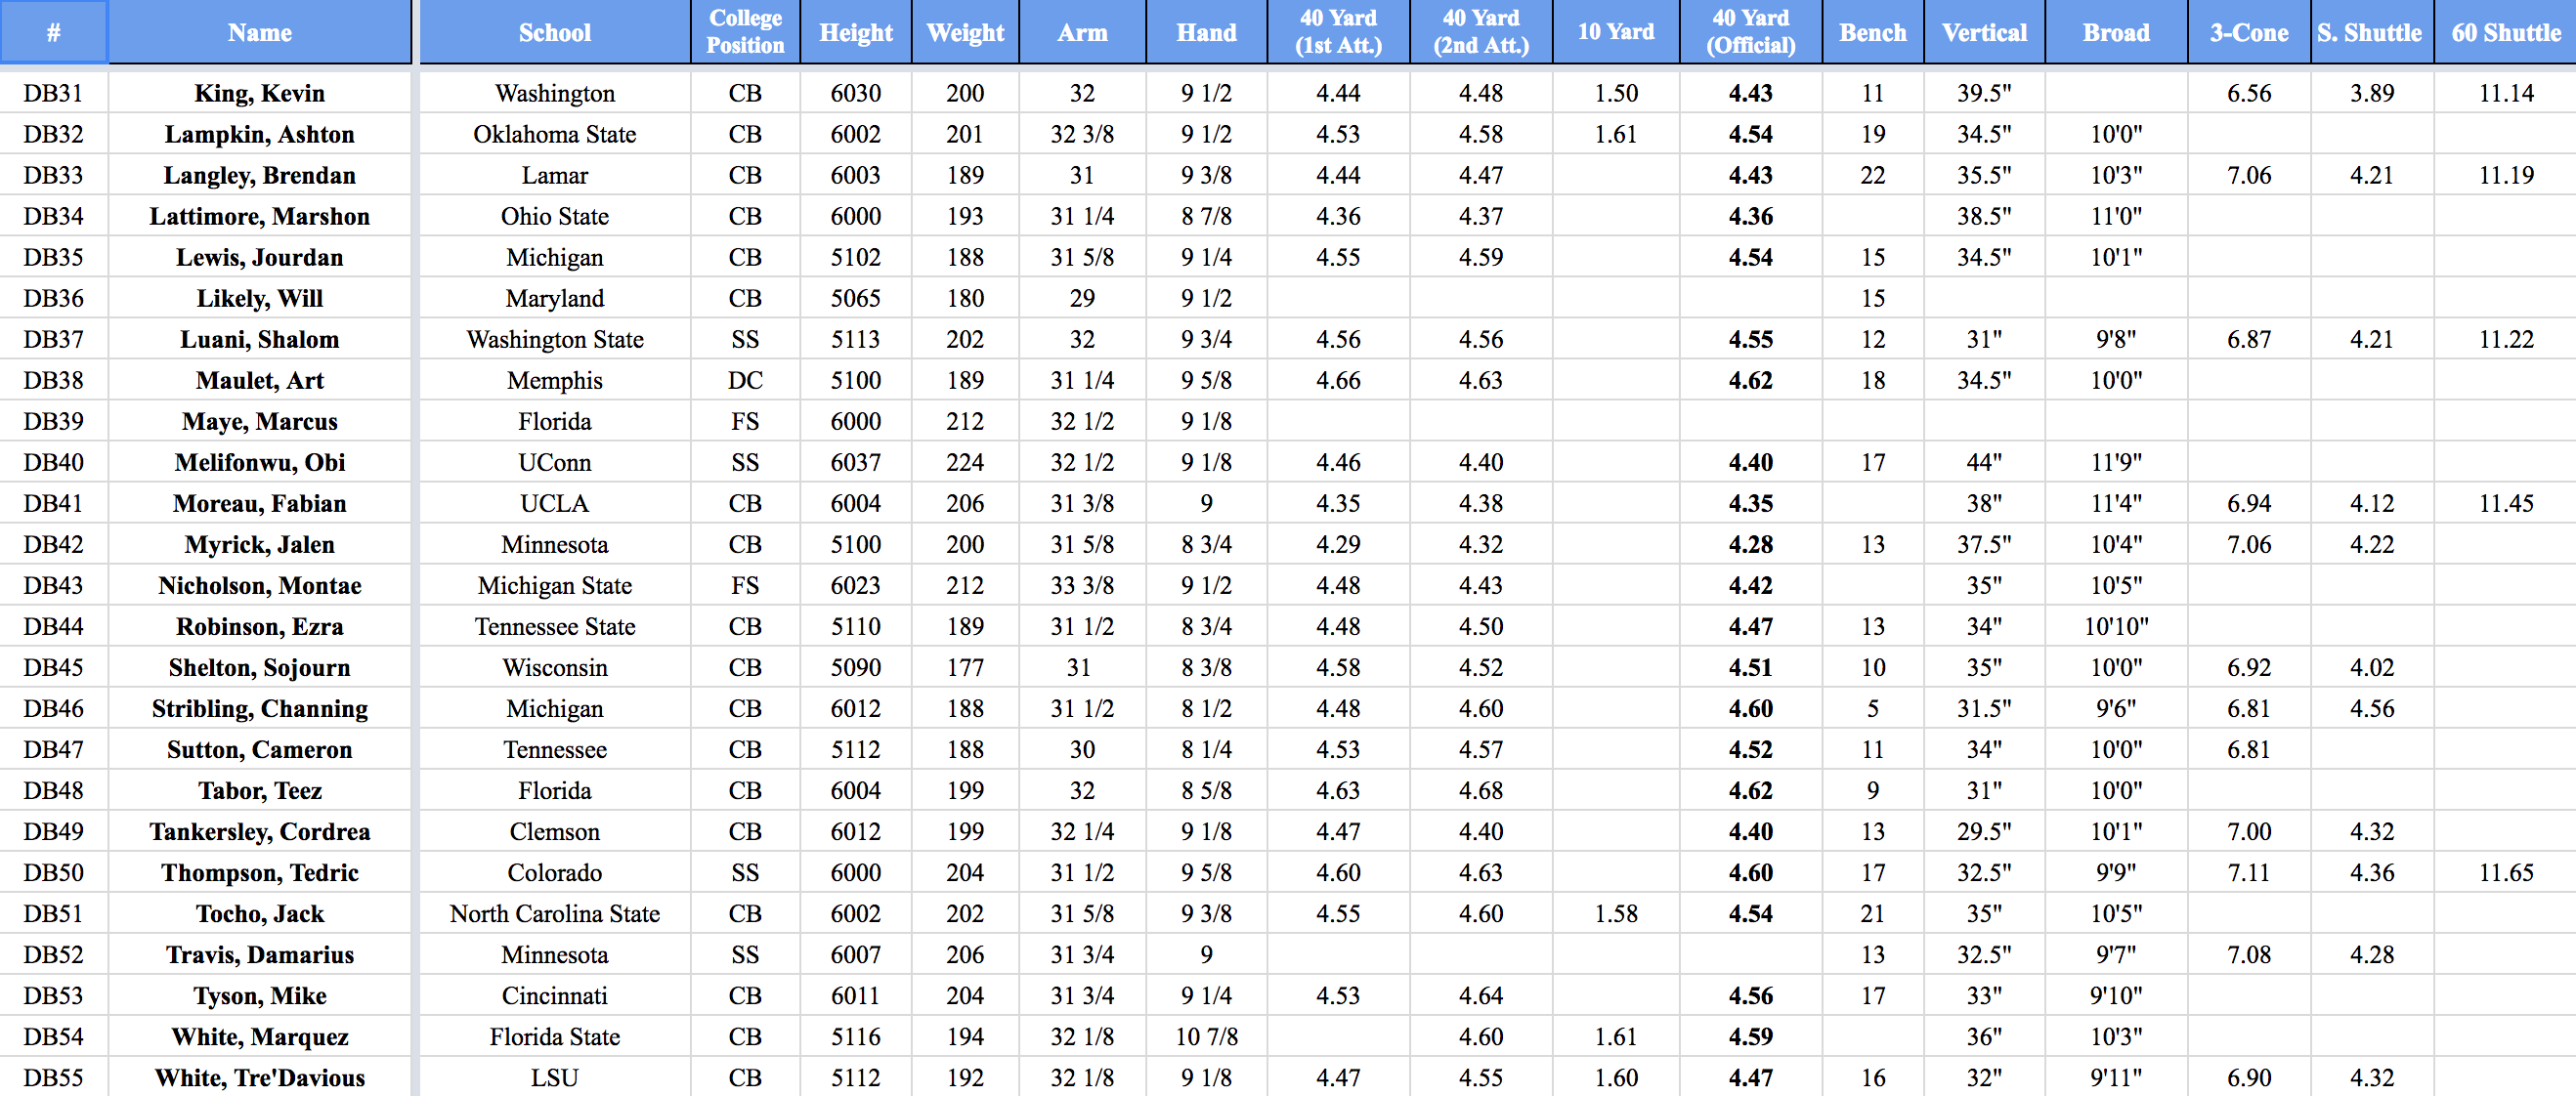Viewport: 2576px width, 1096px height.
Task: Click the King, Kevin name cell
Action: tap(259, 93)
